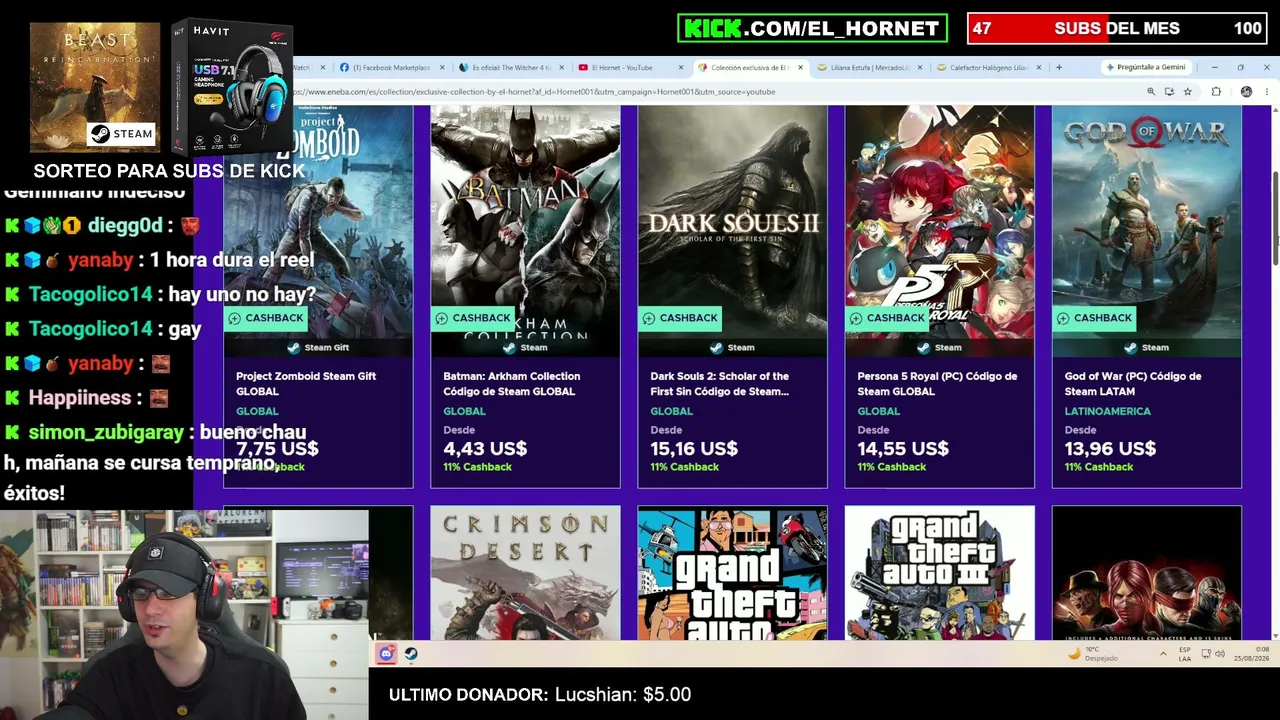Image resolution: width=1280 pixels, height=720 pixels.
Task: Click the Steam platform label under Batman: Arkham Collection
Action: (x=526, y=347)
